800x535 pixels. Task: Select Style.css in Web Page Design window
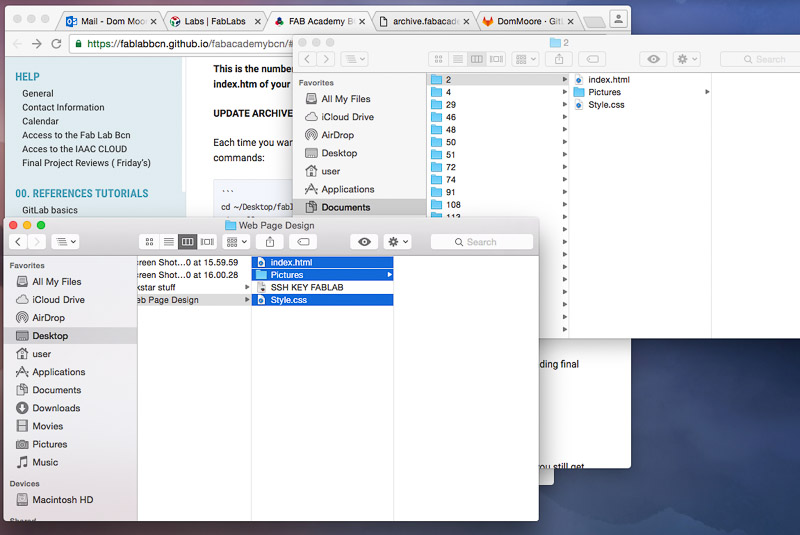click(x=322, y=300)
